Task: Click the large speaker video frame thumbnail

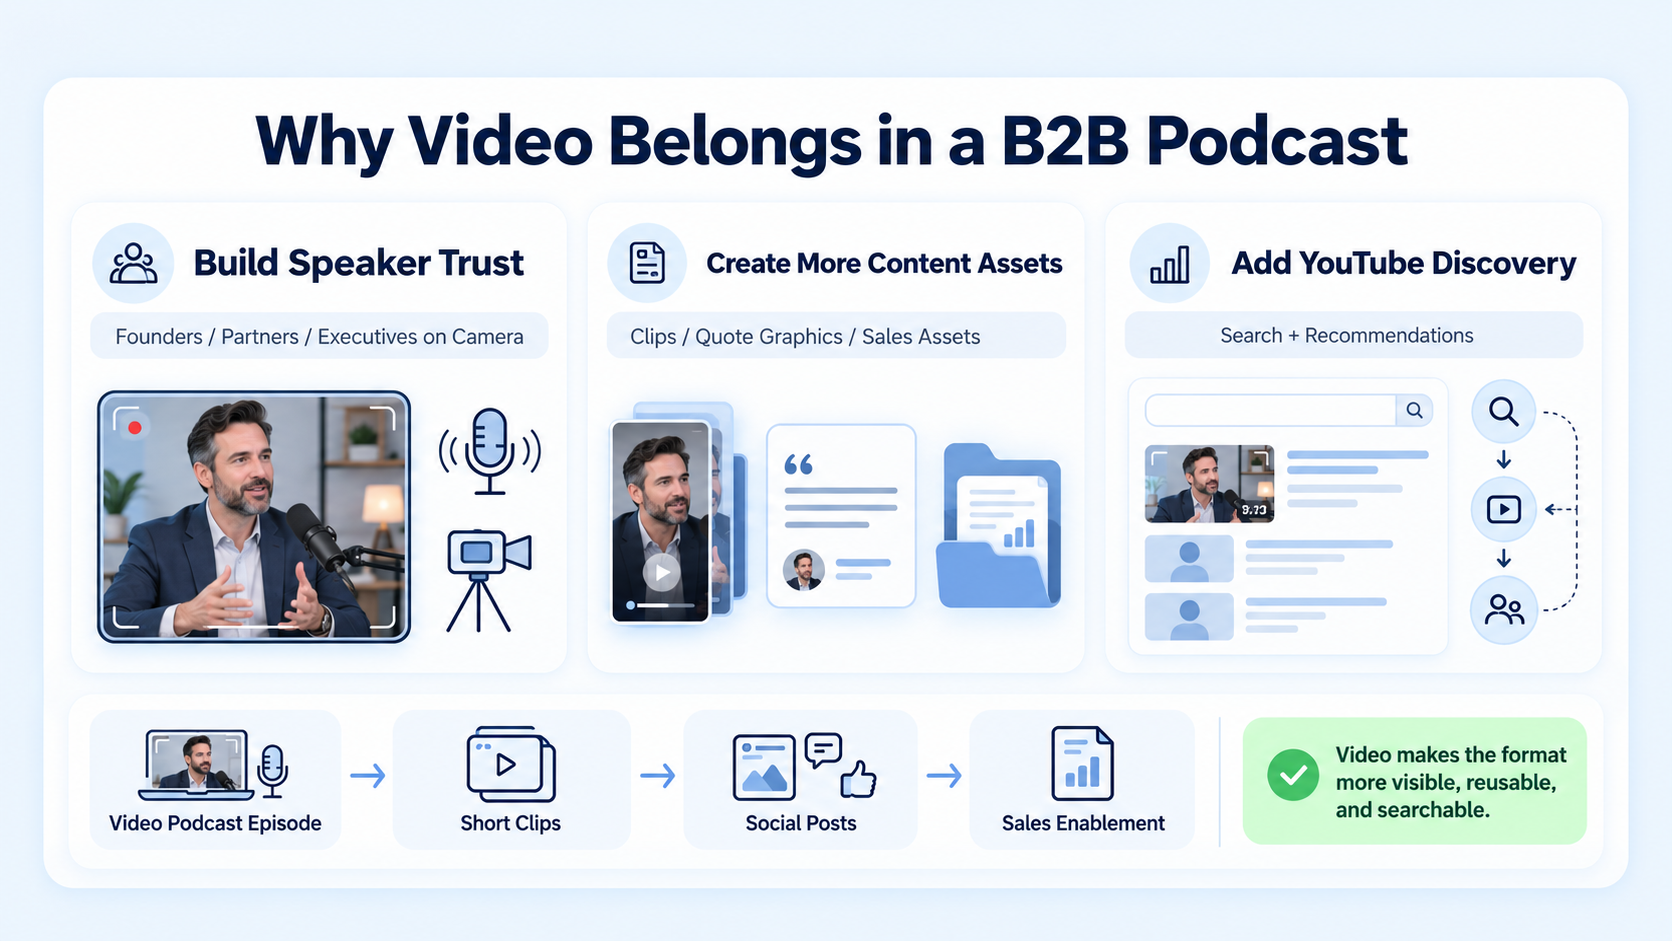Action: [254, 516]
